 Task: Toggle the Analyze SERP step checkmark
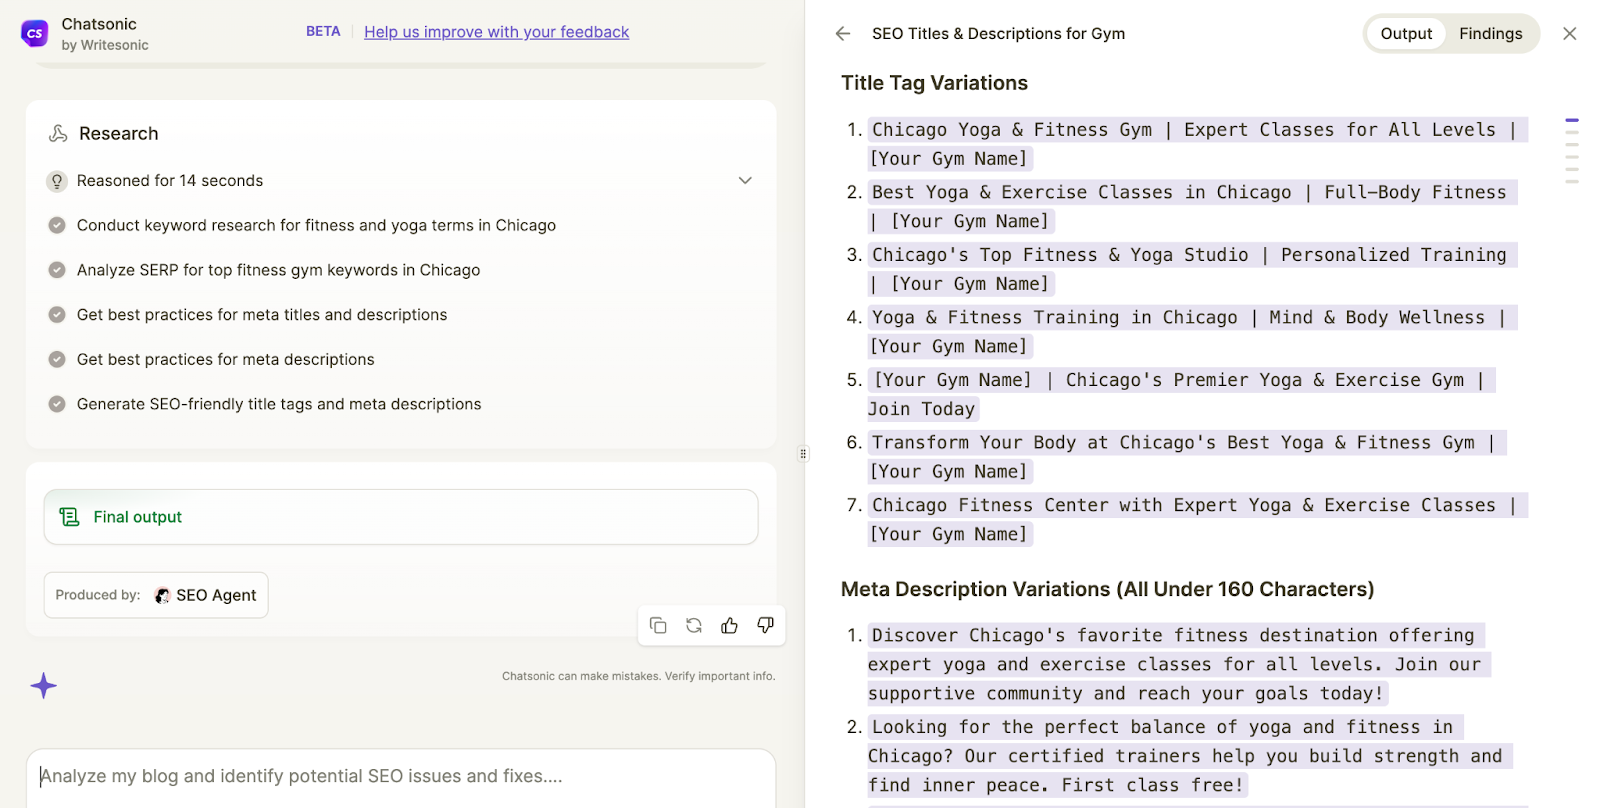(x=57, y=270)
